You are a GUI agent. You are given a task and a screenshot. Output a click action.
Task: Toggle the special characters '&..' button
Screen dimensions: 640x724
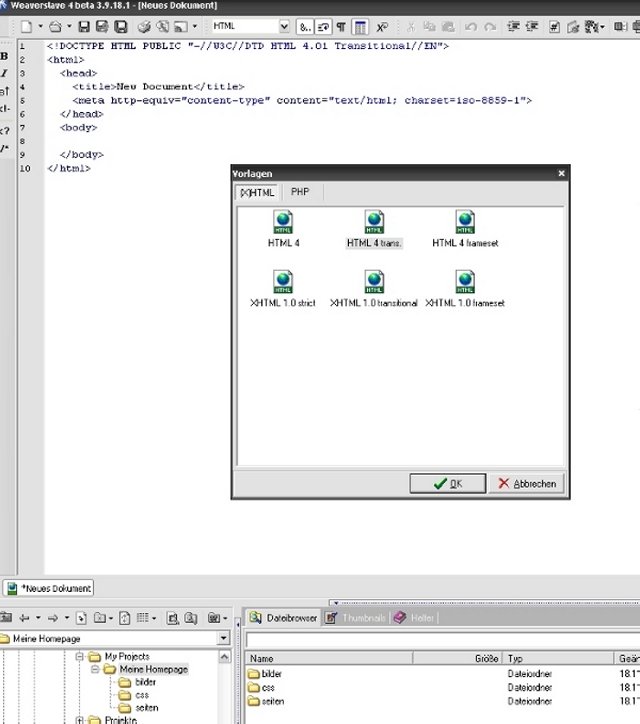click(305, 27)
